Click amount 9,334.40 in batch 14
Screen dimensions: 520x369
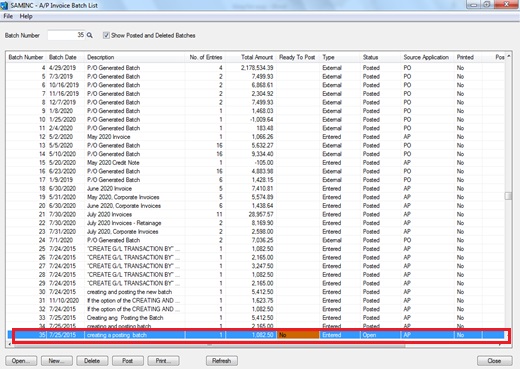[262, 154]
